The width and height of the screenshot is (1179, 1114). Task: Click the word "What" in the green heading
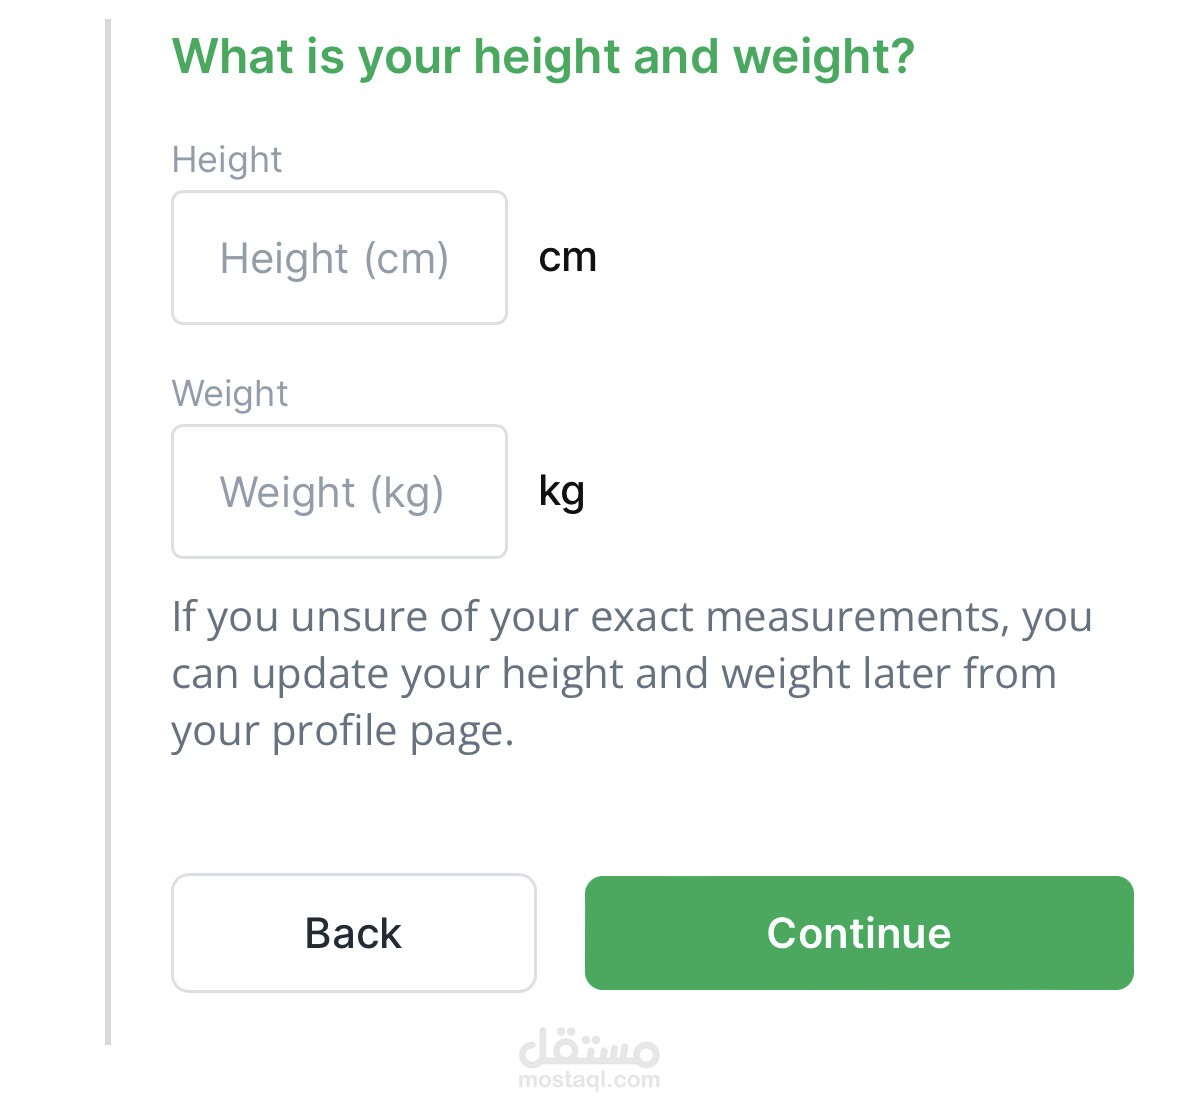click(233, 56)
